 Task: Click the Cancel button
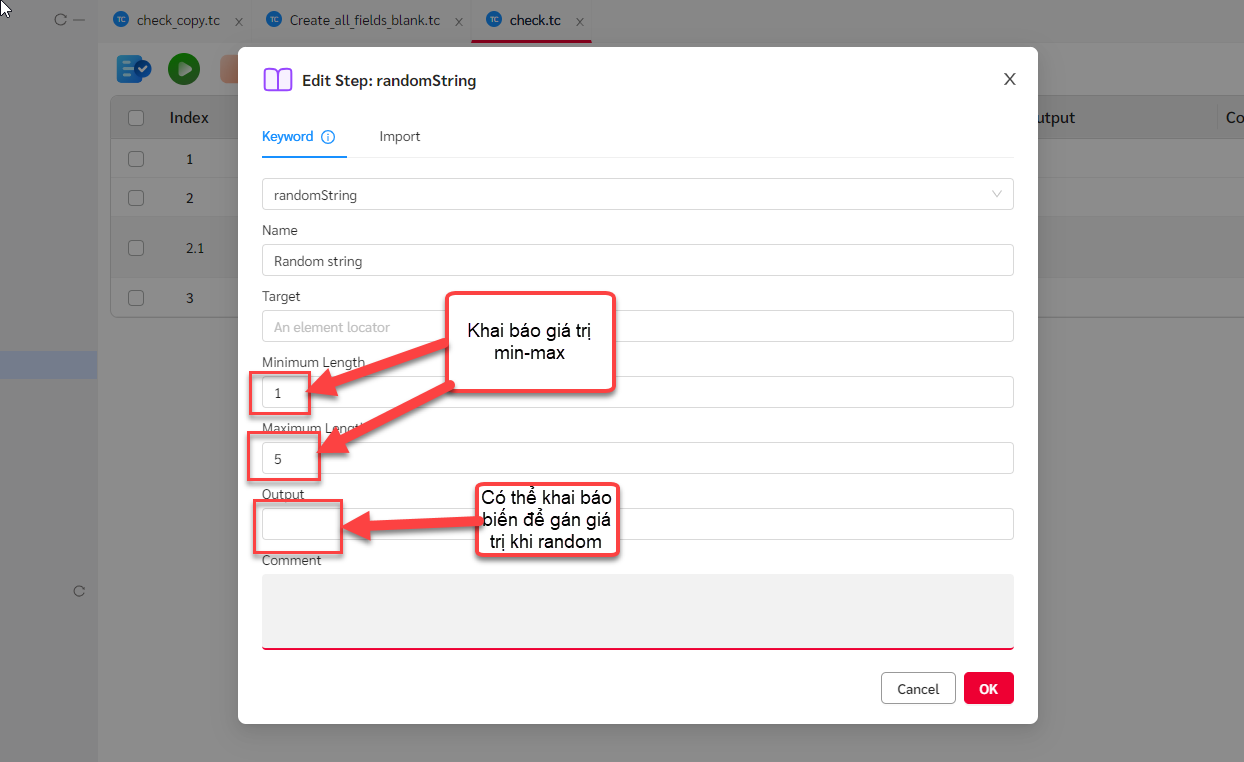[x=917, y=688]
